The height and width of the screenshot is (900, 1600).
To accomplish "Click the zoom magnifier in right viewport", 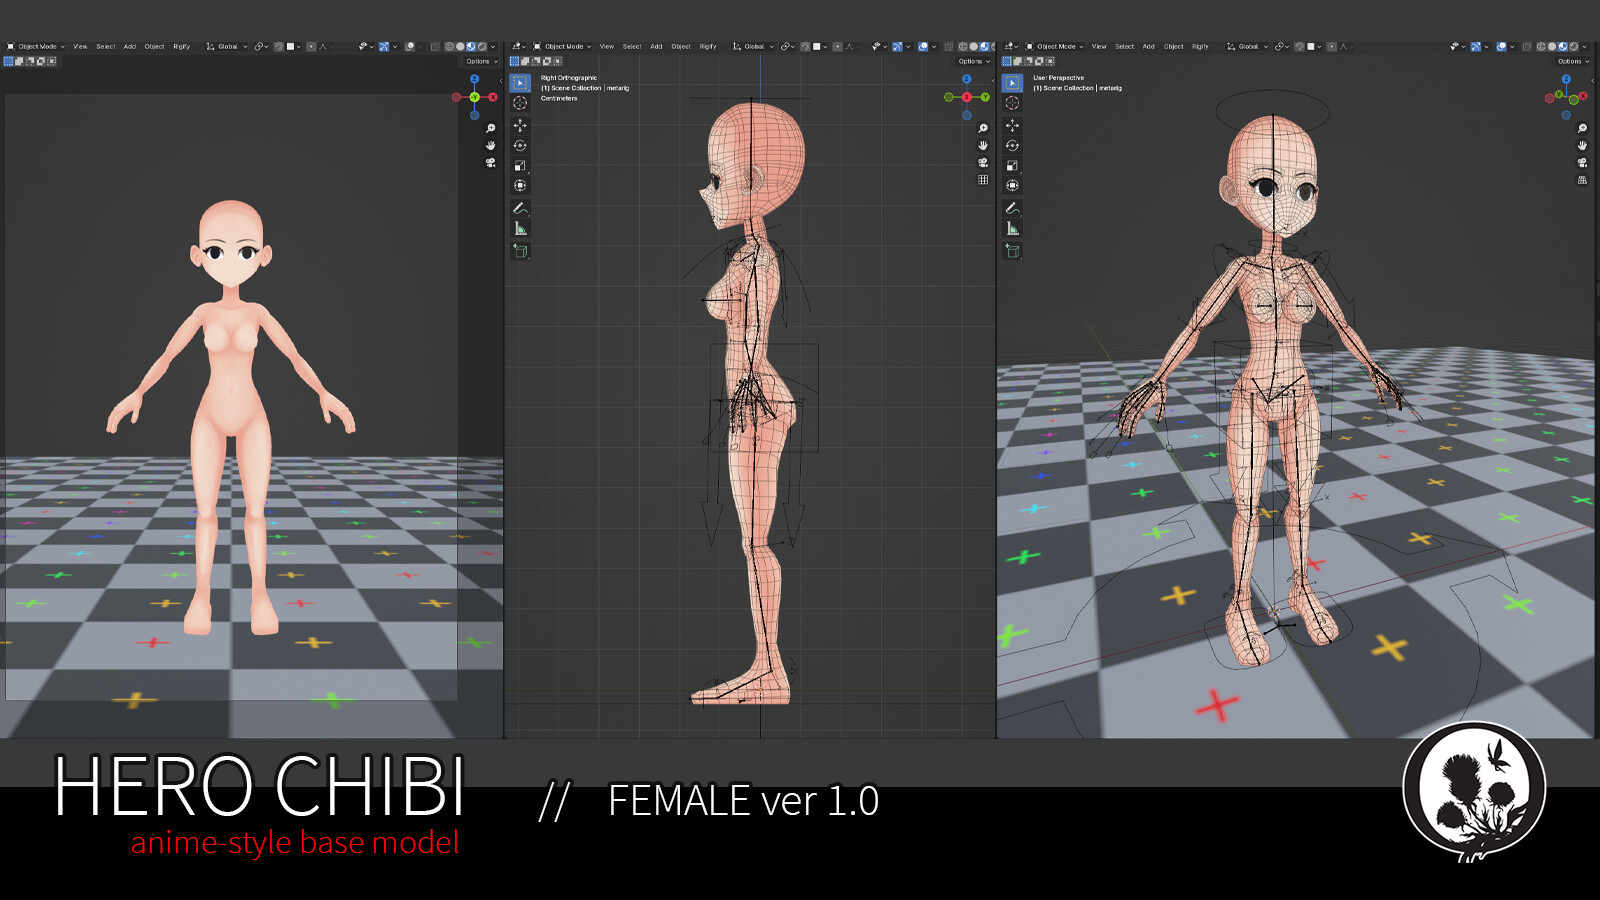I will tap(1582, 128).
